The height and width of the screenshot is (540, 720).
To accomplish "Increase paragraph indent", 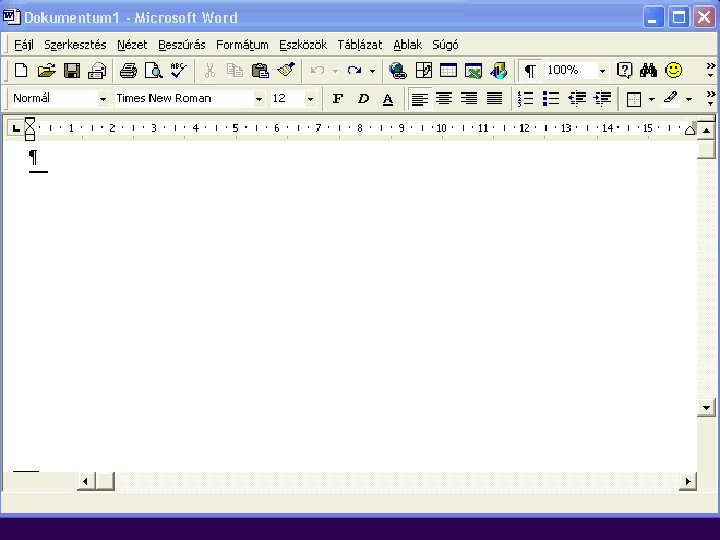I will click(x=602, y=98).
